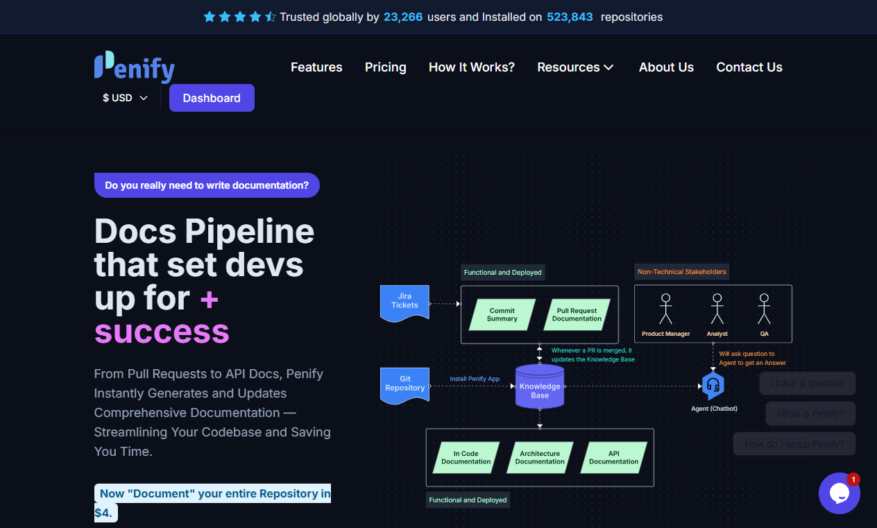Viewport: 877px width, 528px height.
Task: Click the five-star rating icons
Action: click(x=239, y=17)
